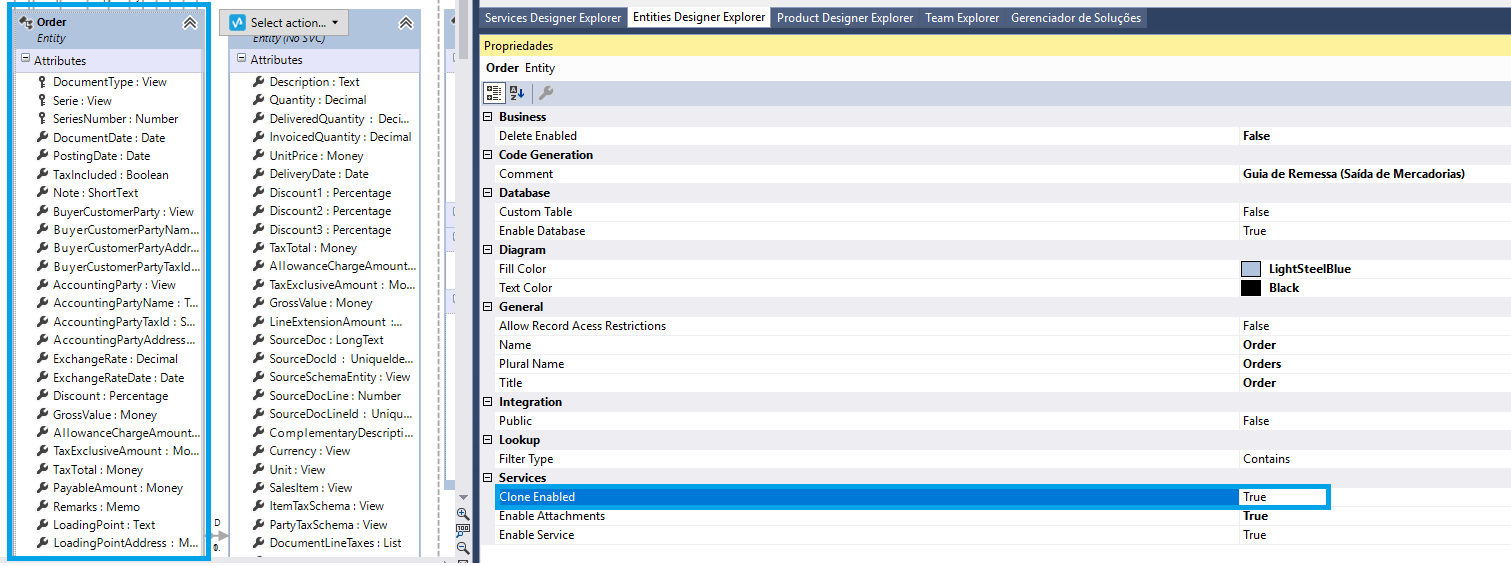Zoom in on the diagram
Viewport: 1511px width, 566px height.
463,513
